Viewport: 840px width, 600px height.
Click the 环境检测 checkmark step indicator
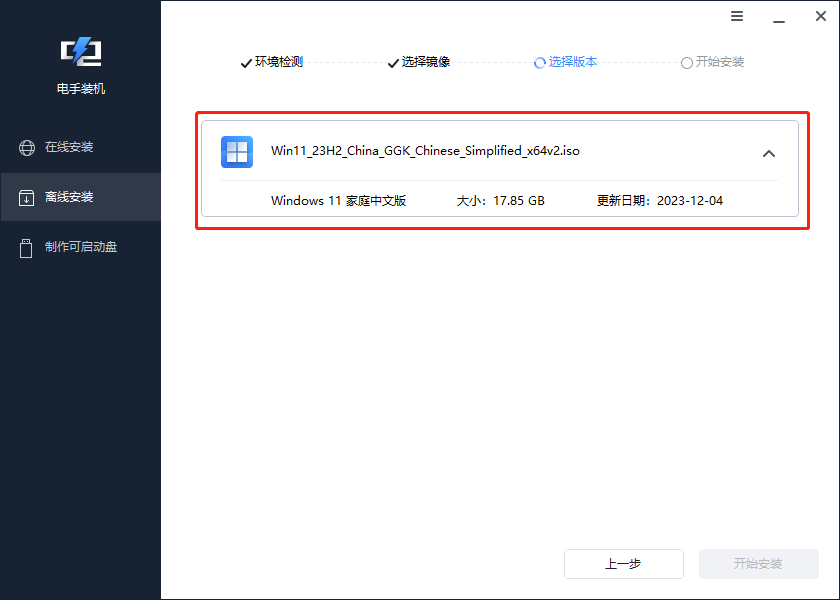(246, 62)
